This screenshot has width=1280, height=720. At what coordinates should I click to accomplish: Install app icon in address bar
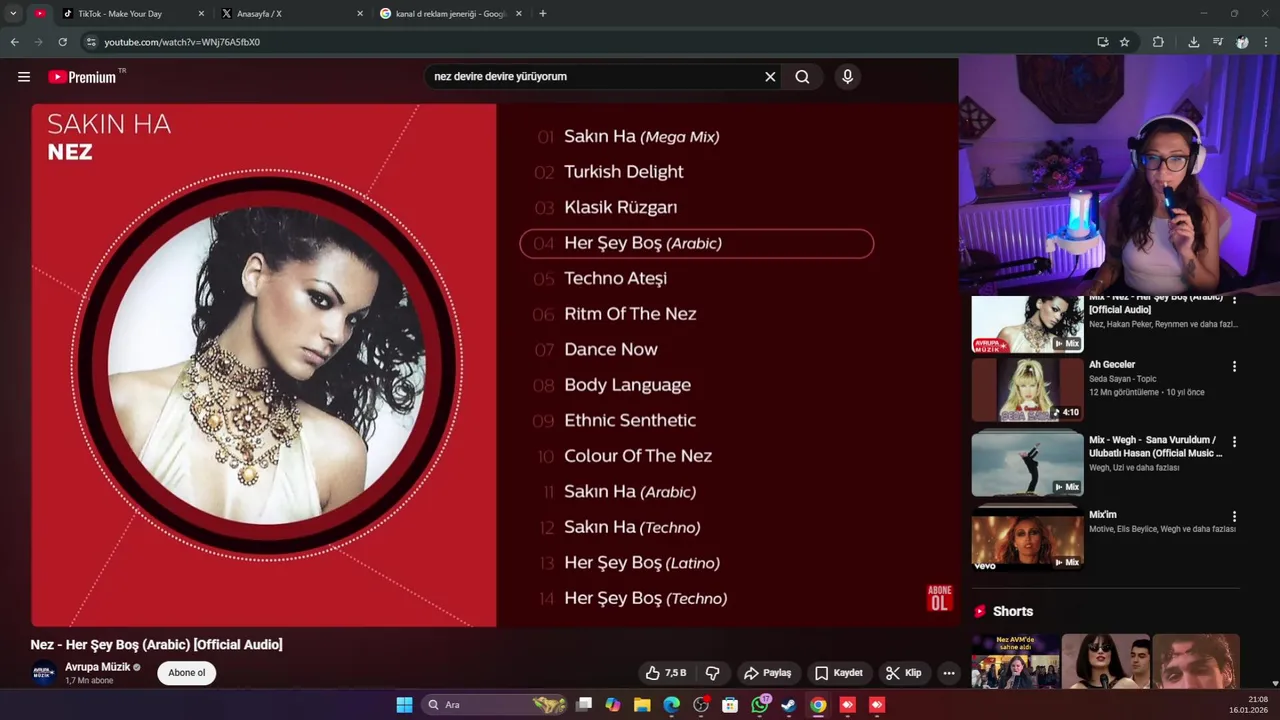coord(1102,42)
